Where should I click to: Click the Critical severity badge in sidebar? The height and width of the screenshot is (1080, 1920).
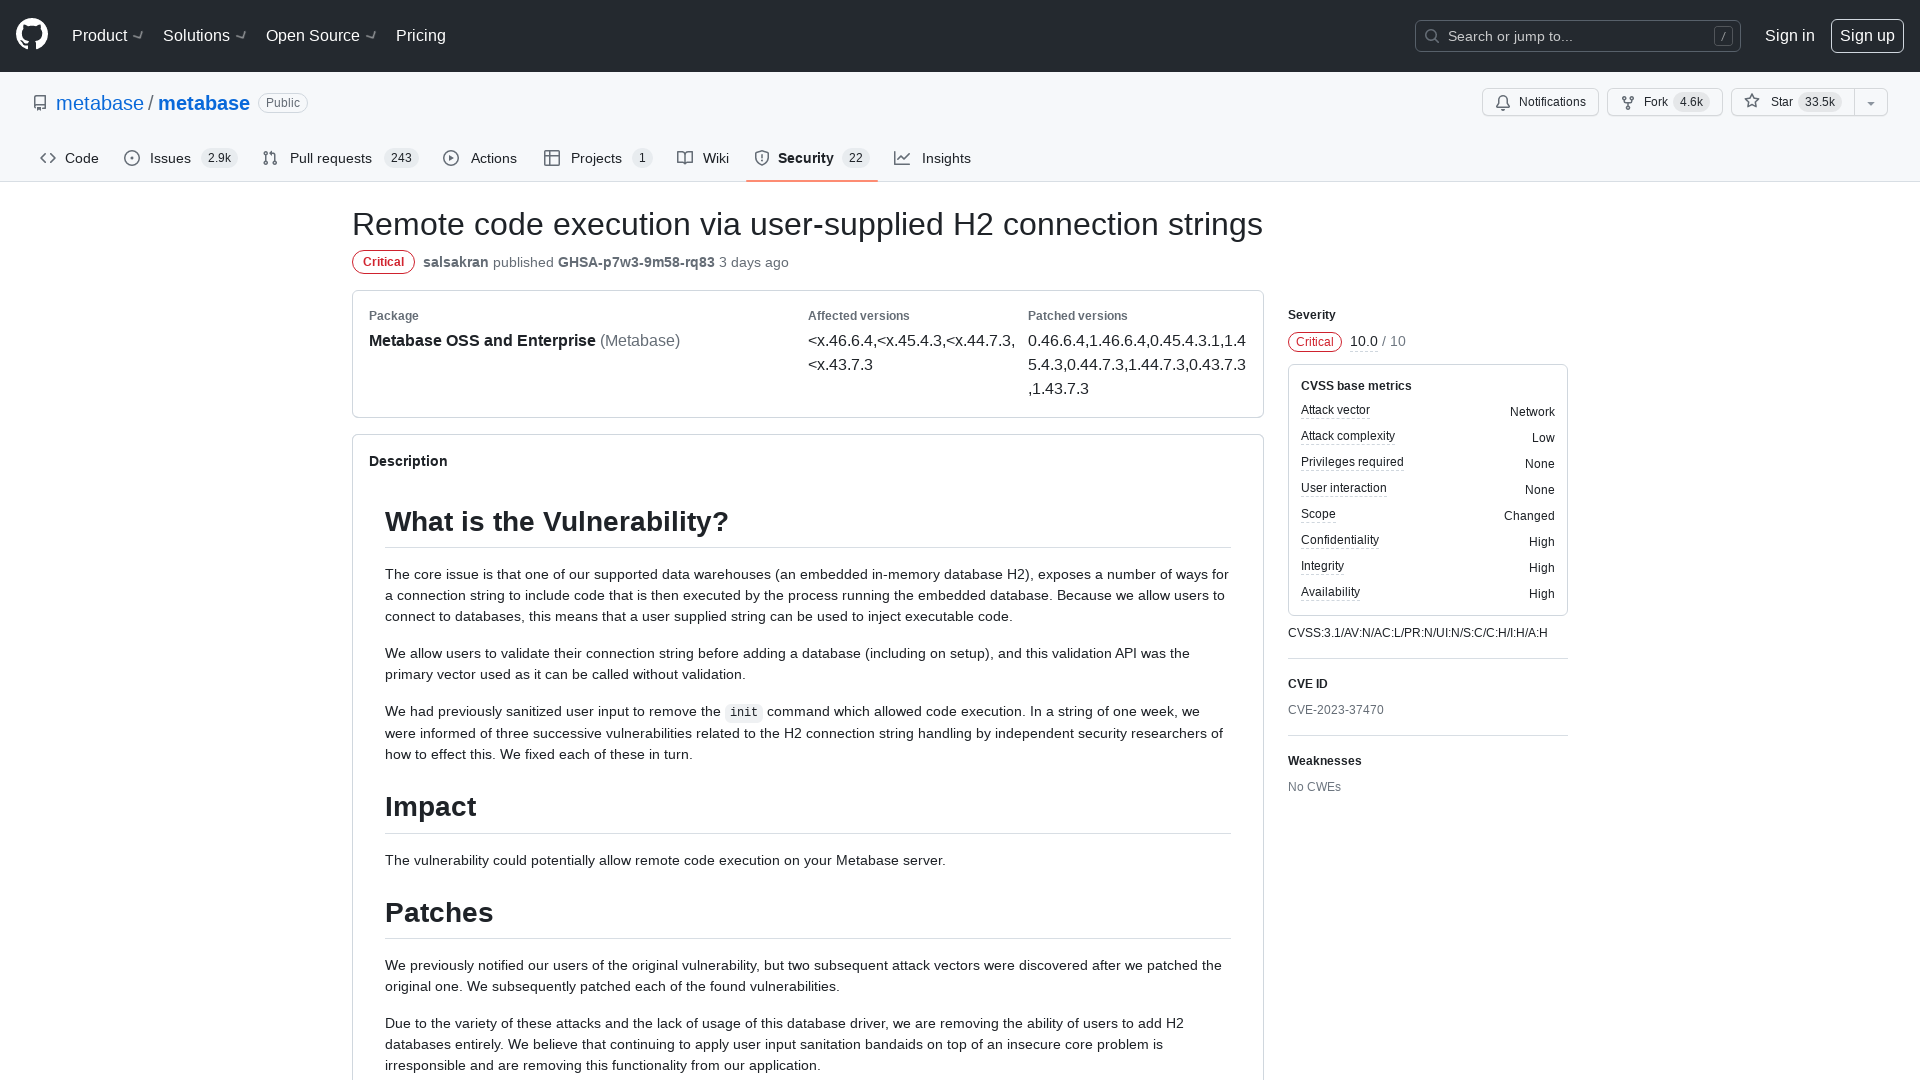(x=1315, y=342)
